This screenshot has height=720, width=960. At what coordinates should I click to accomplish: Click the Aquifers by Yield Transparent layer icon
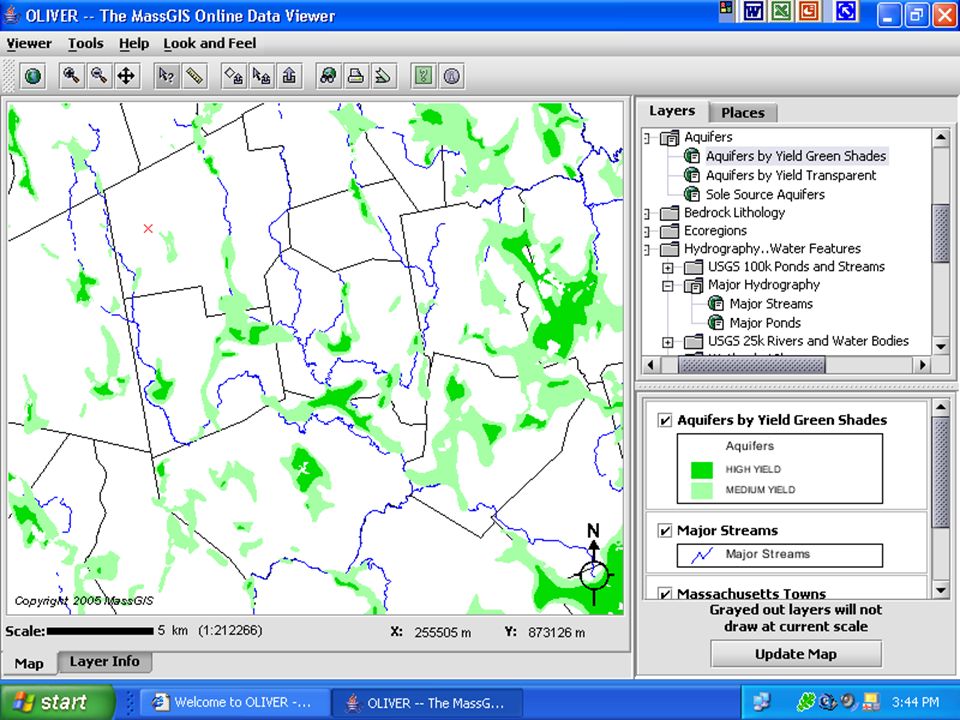tap(692, 175)
